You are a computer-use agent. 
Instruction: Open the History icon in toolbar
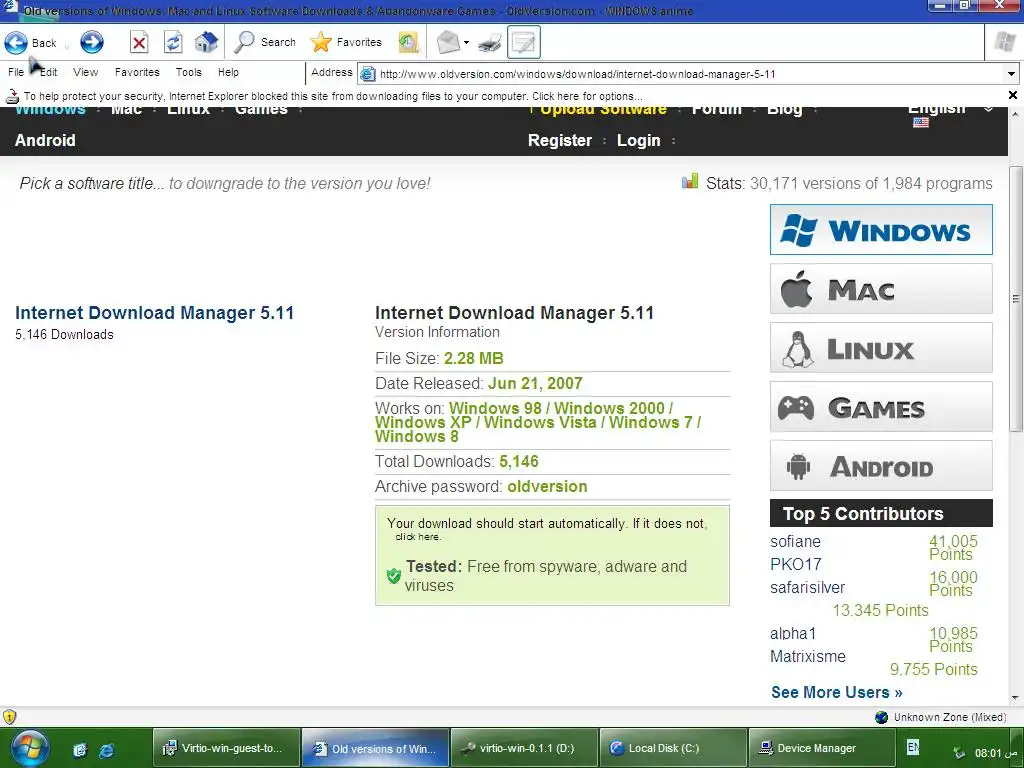tap(409, 43)
